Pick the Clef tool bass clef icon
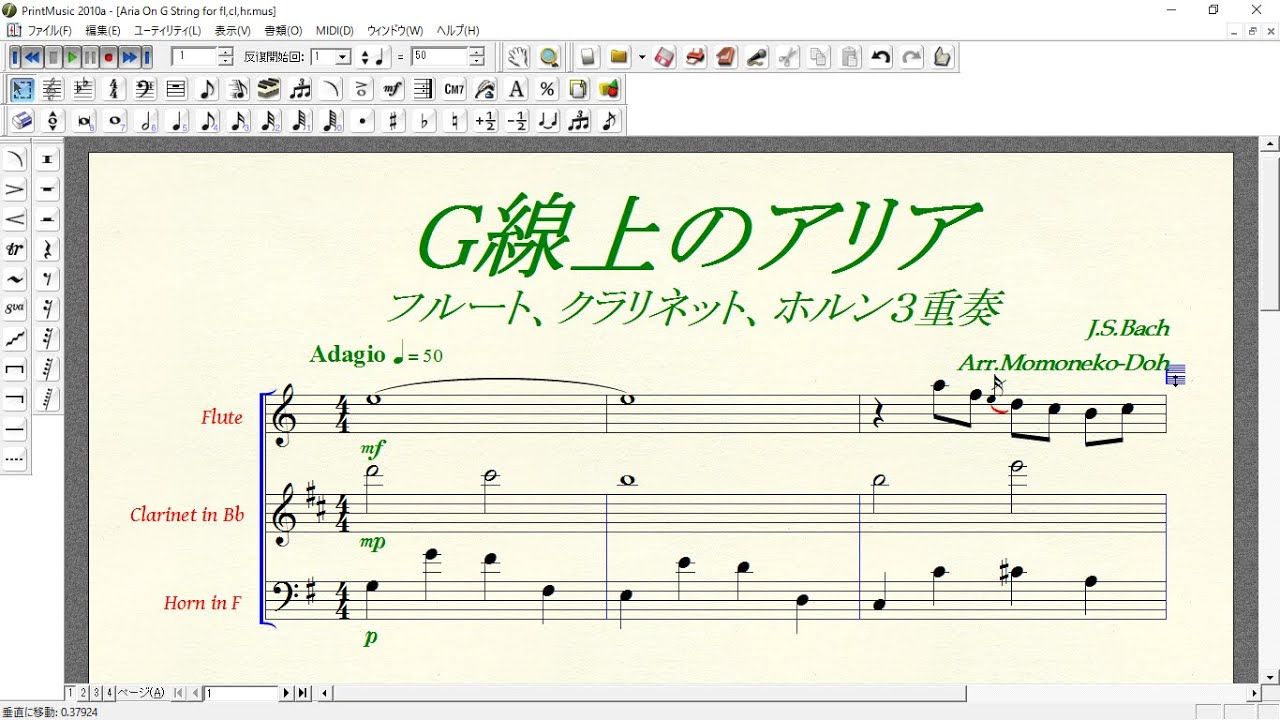Viewport: 1280px width, 720px height. coord(145,90)
